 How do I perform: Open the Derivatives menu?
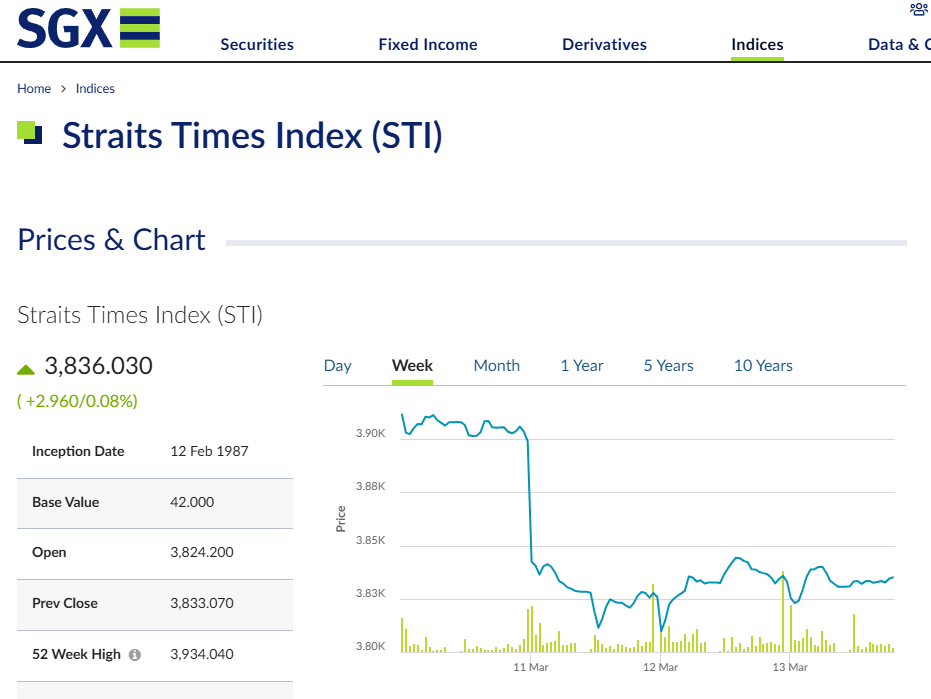click(604, 45)
